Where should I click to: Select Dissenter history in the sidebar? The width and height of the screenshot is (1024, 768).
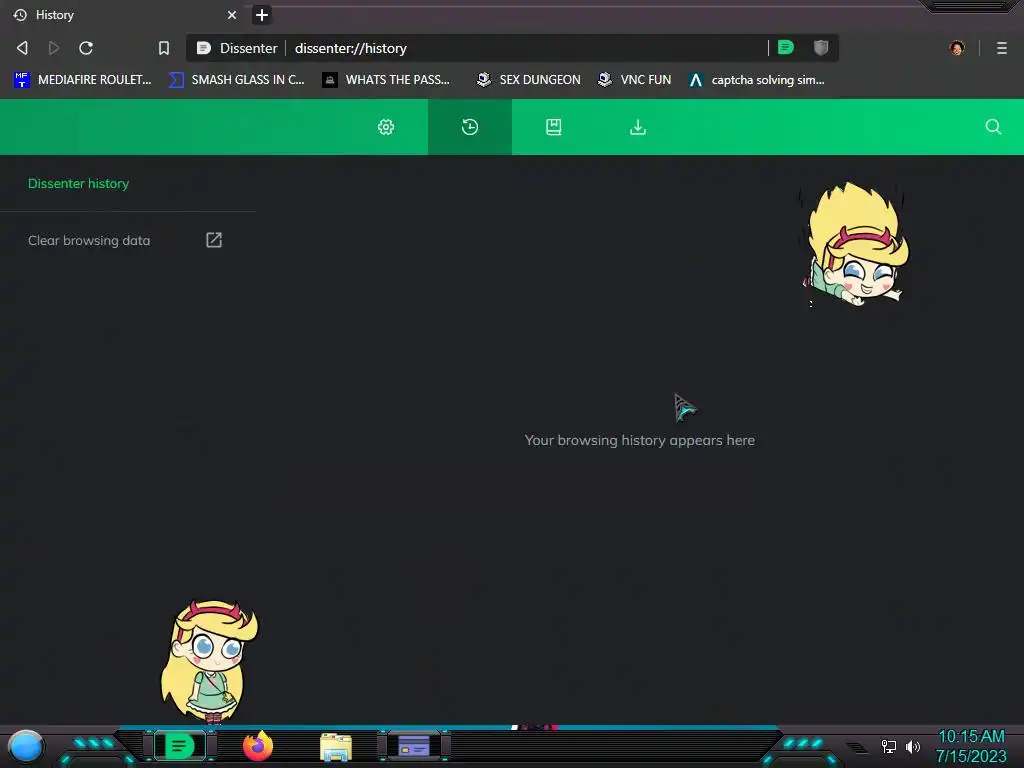pyautogui.click(x=78, y=184)
